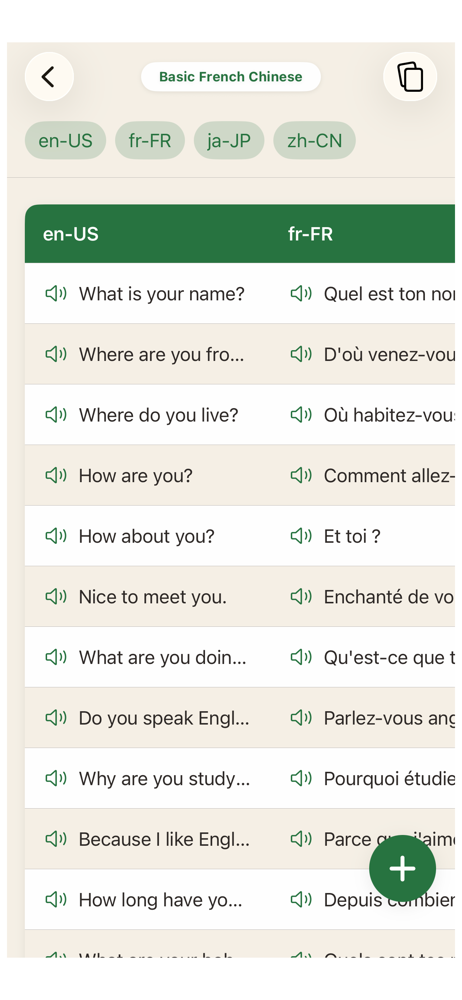The image size is (462, 1000).
Task: Open the Basic French Chinese title
Action: pyautogui.click(x=231, y=77)
